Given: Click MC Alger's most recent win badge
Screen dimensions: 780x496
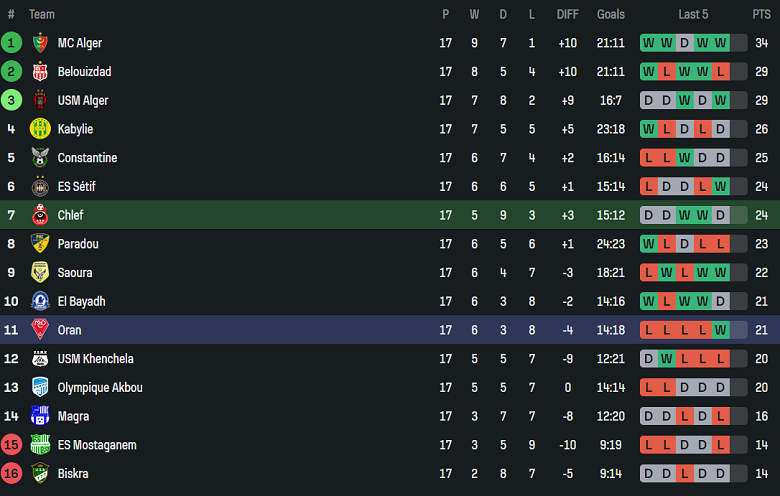Looking at the screenshot, I should [x=720, y=43].
